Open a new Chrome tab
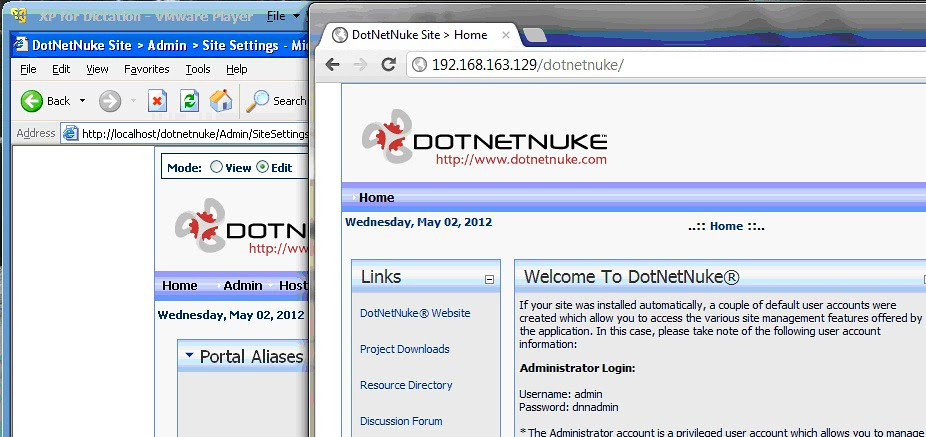 point(535,35)
